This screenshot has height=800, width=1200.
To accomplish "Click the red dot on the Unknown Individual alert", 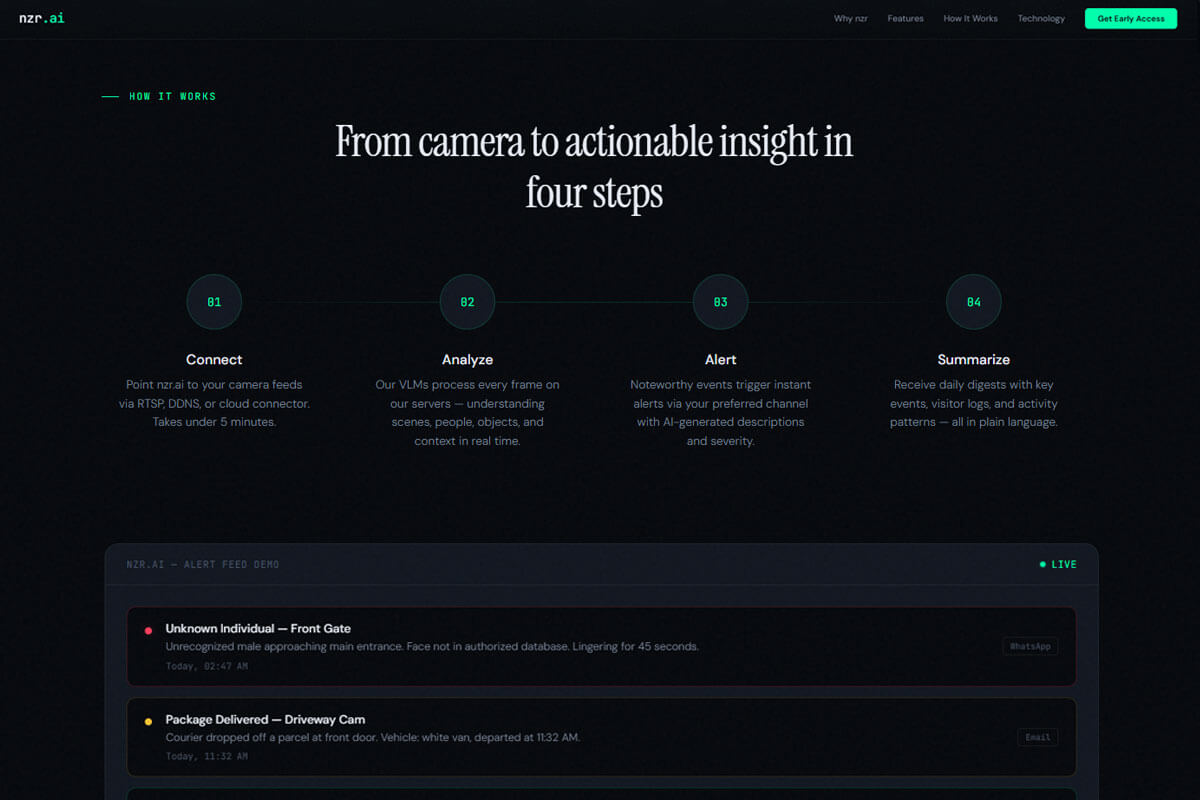I will [x=148, y=631].
